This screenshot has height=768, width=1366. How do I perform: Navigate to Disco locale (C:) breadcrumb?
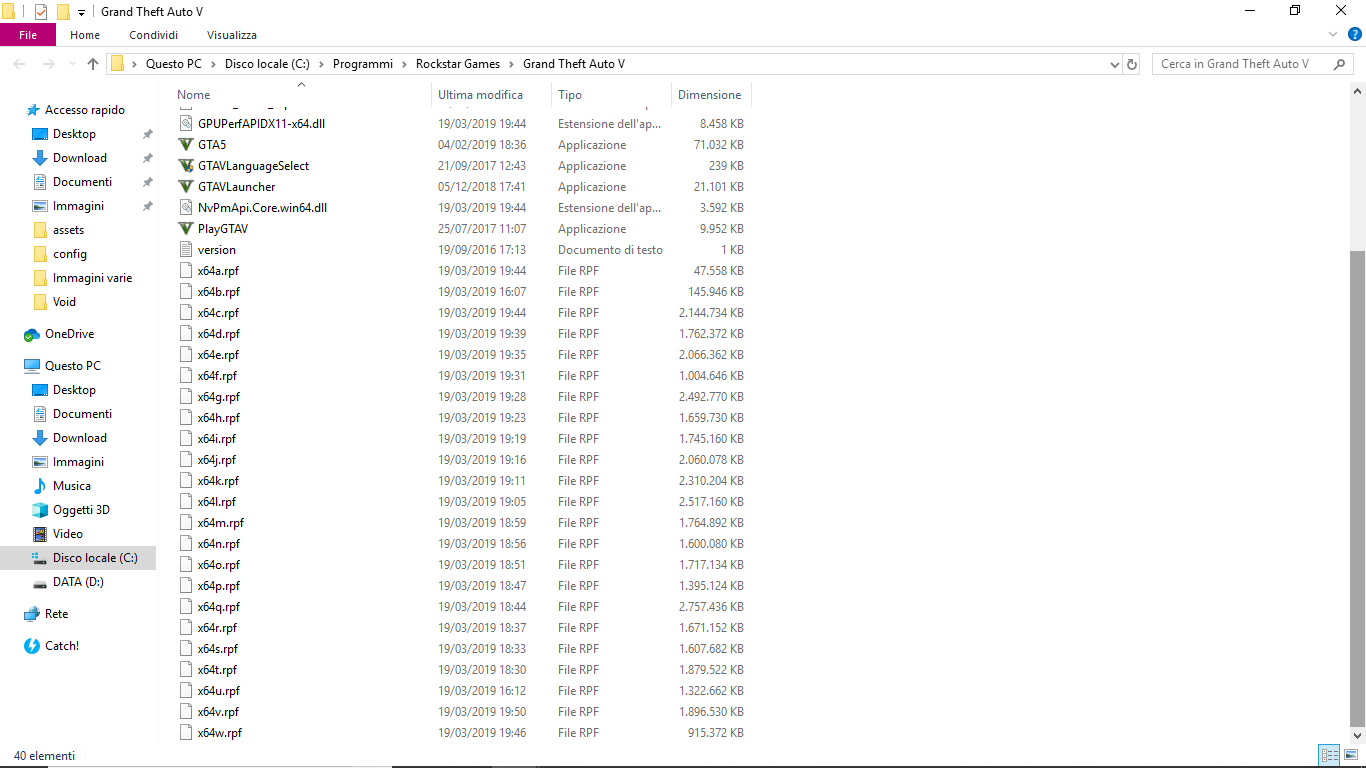coord(266,64)
